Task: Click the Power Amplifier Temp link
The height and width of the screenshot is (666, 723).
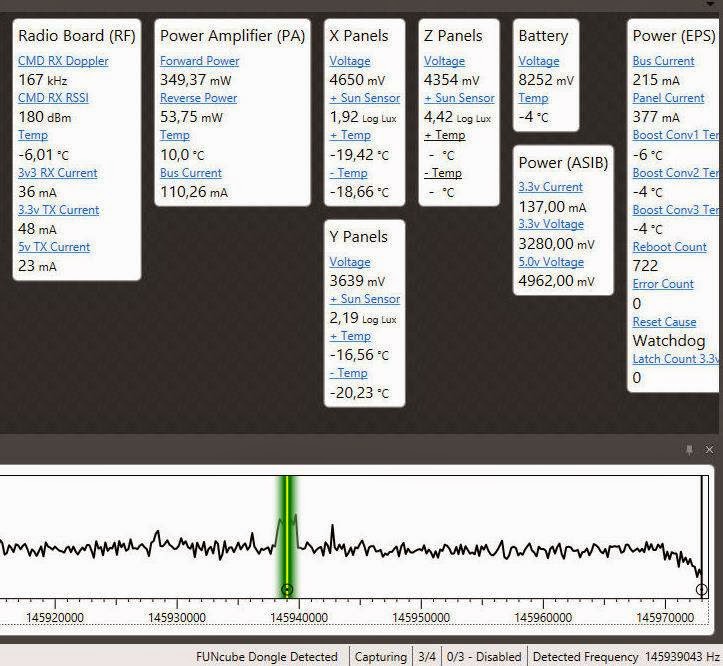Action: click(175, 135)
